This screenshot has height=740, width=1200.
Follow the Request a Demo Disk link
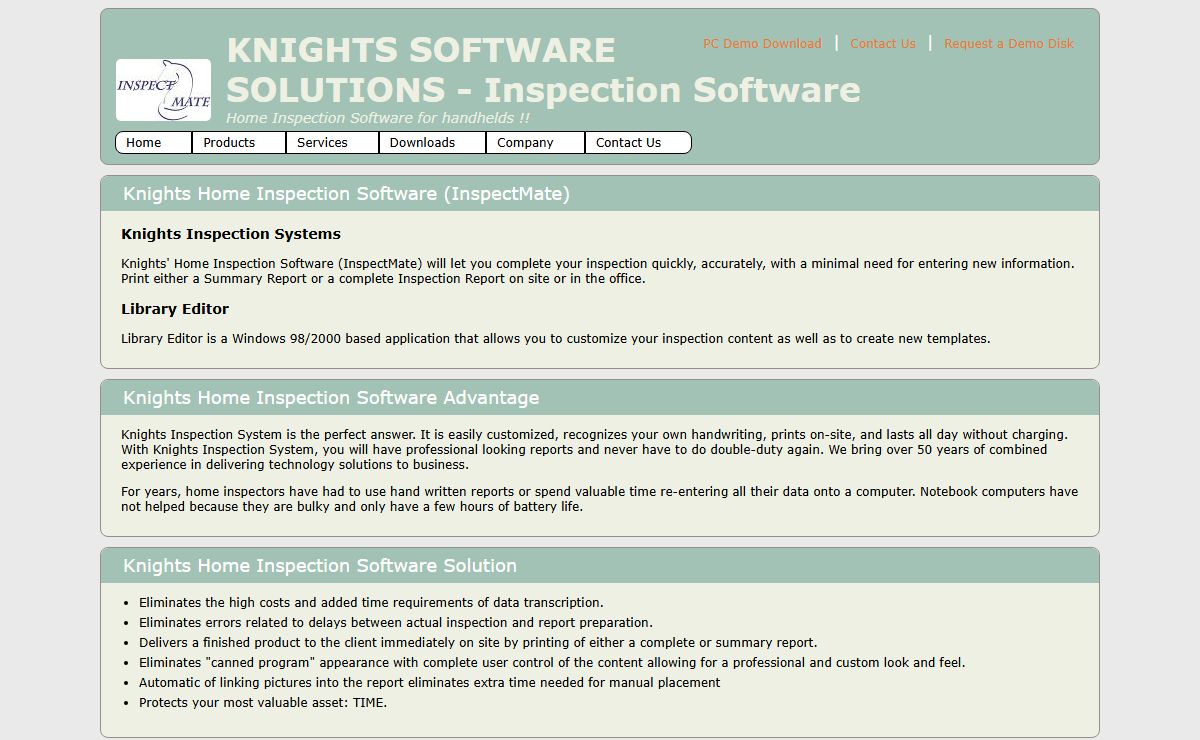coord(1009,44)
